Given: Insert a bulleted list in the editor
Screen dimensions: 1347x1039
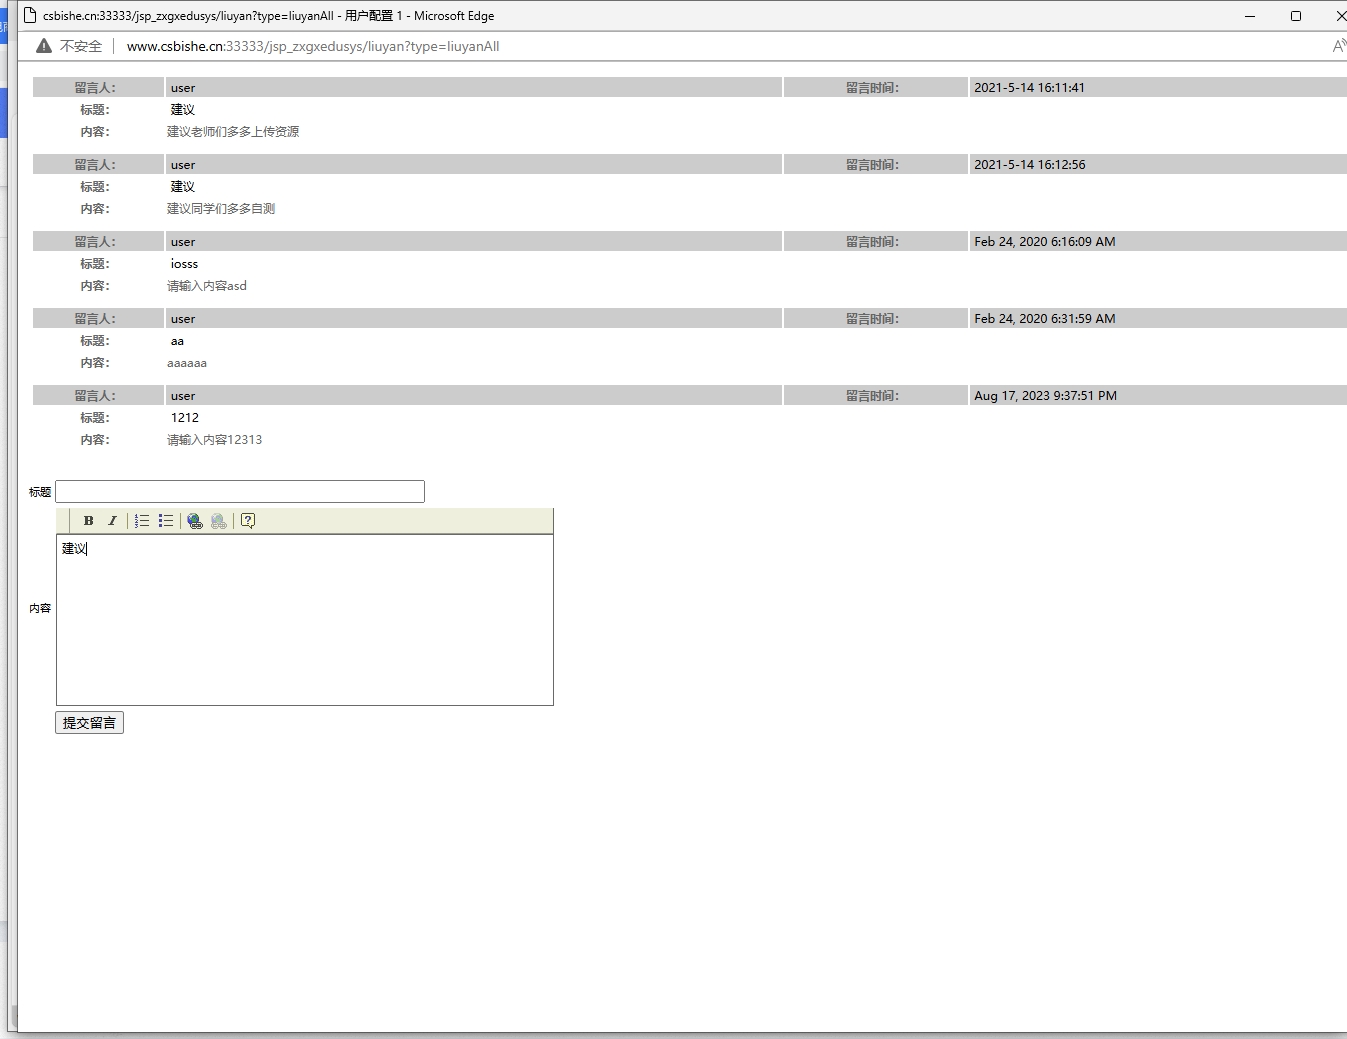Looking at the screenshot, I should [166, 521].
